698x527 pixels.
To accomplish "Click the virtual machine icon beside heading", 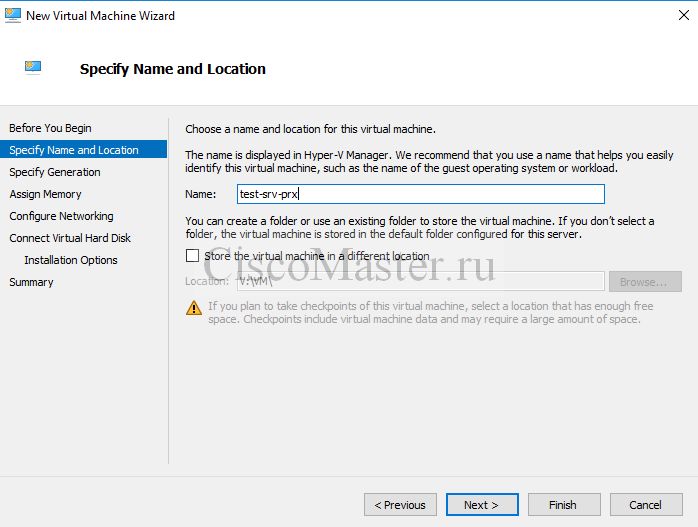I will [33, 67].
